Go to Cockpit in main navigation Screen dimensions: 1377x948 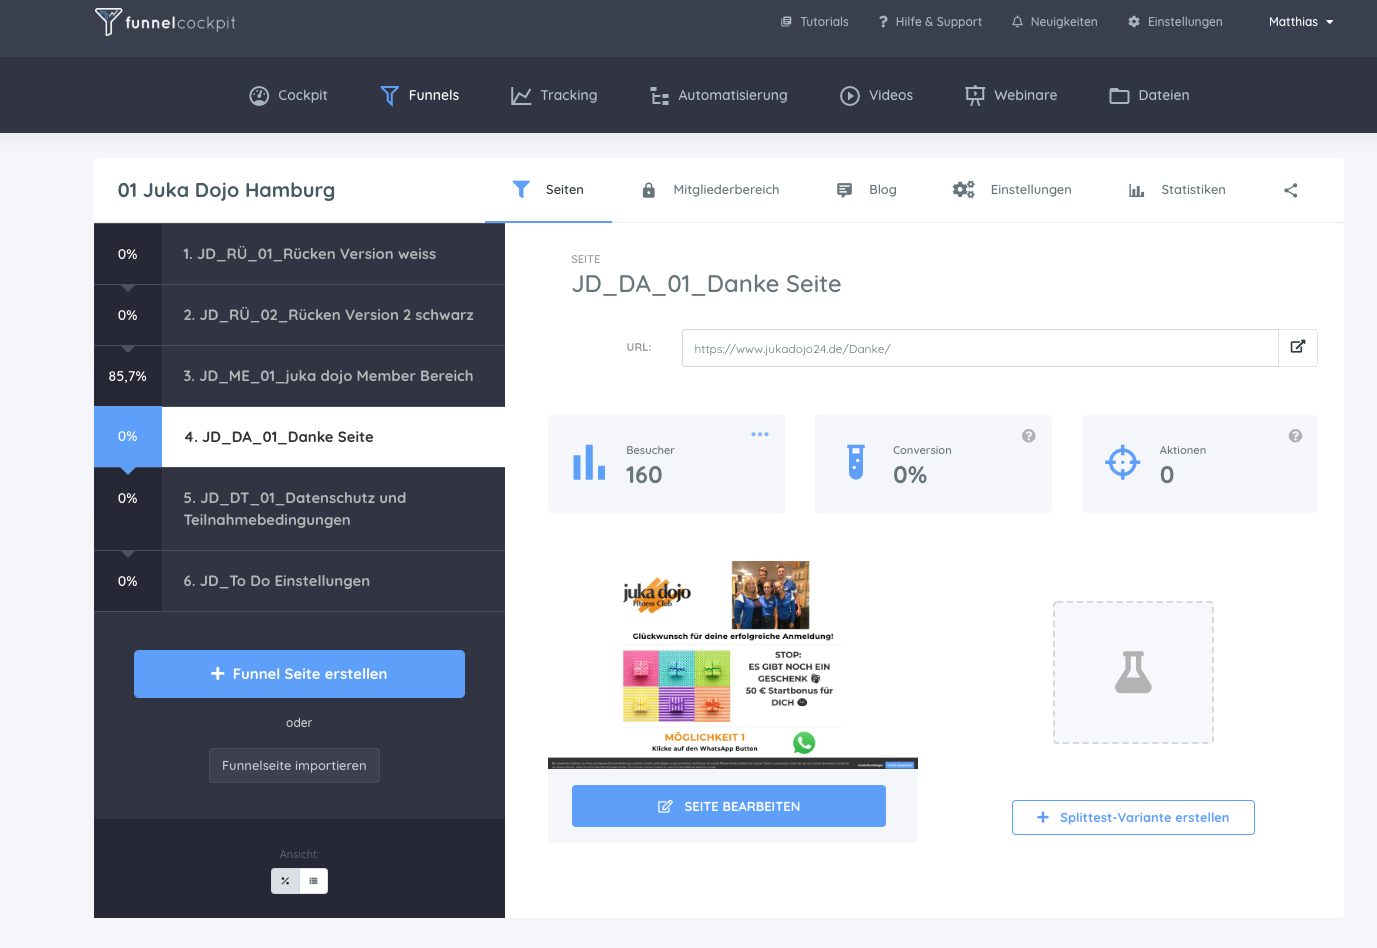click(288, 95)
